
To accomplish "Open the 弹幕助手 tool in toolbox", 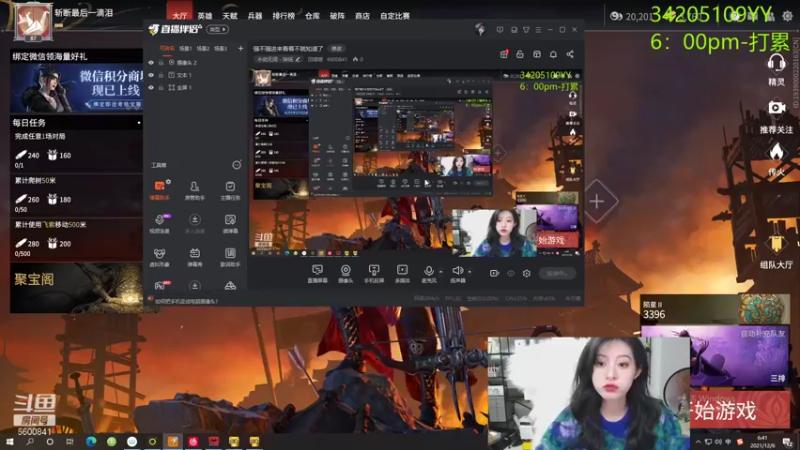I will (160, 189).
